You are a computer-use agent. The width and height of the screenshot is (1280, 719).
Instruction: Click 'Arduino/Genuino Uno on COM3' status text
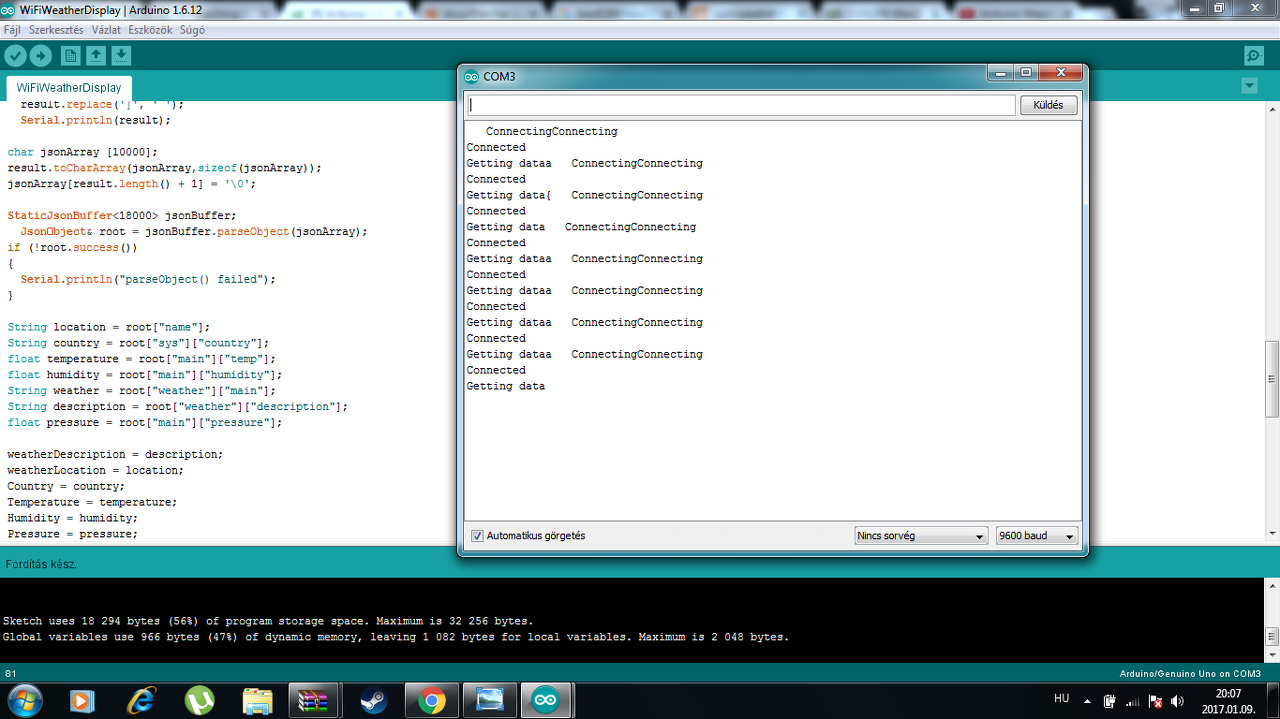[x=1189, y=674]
